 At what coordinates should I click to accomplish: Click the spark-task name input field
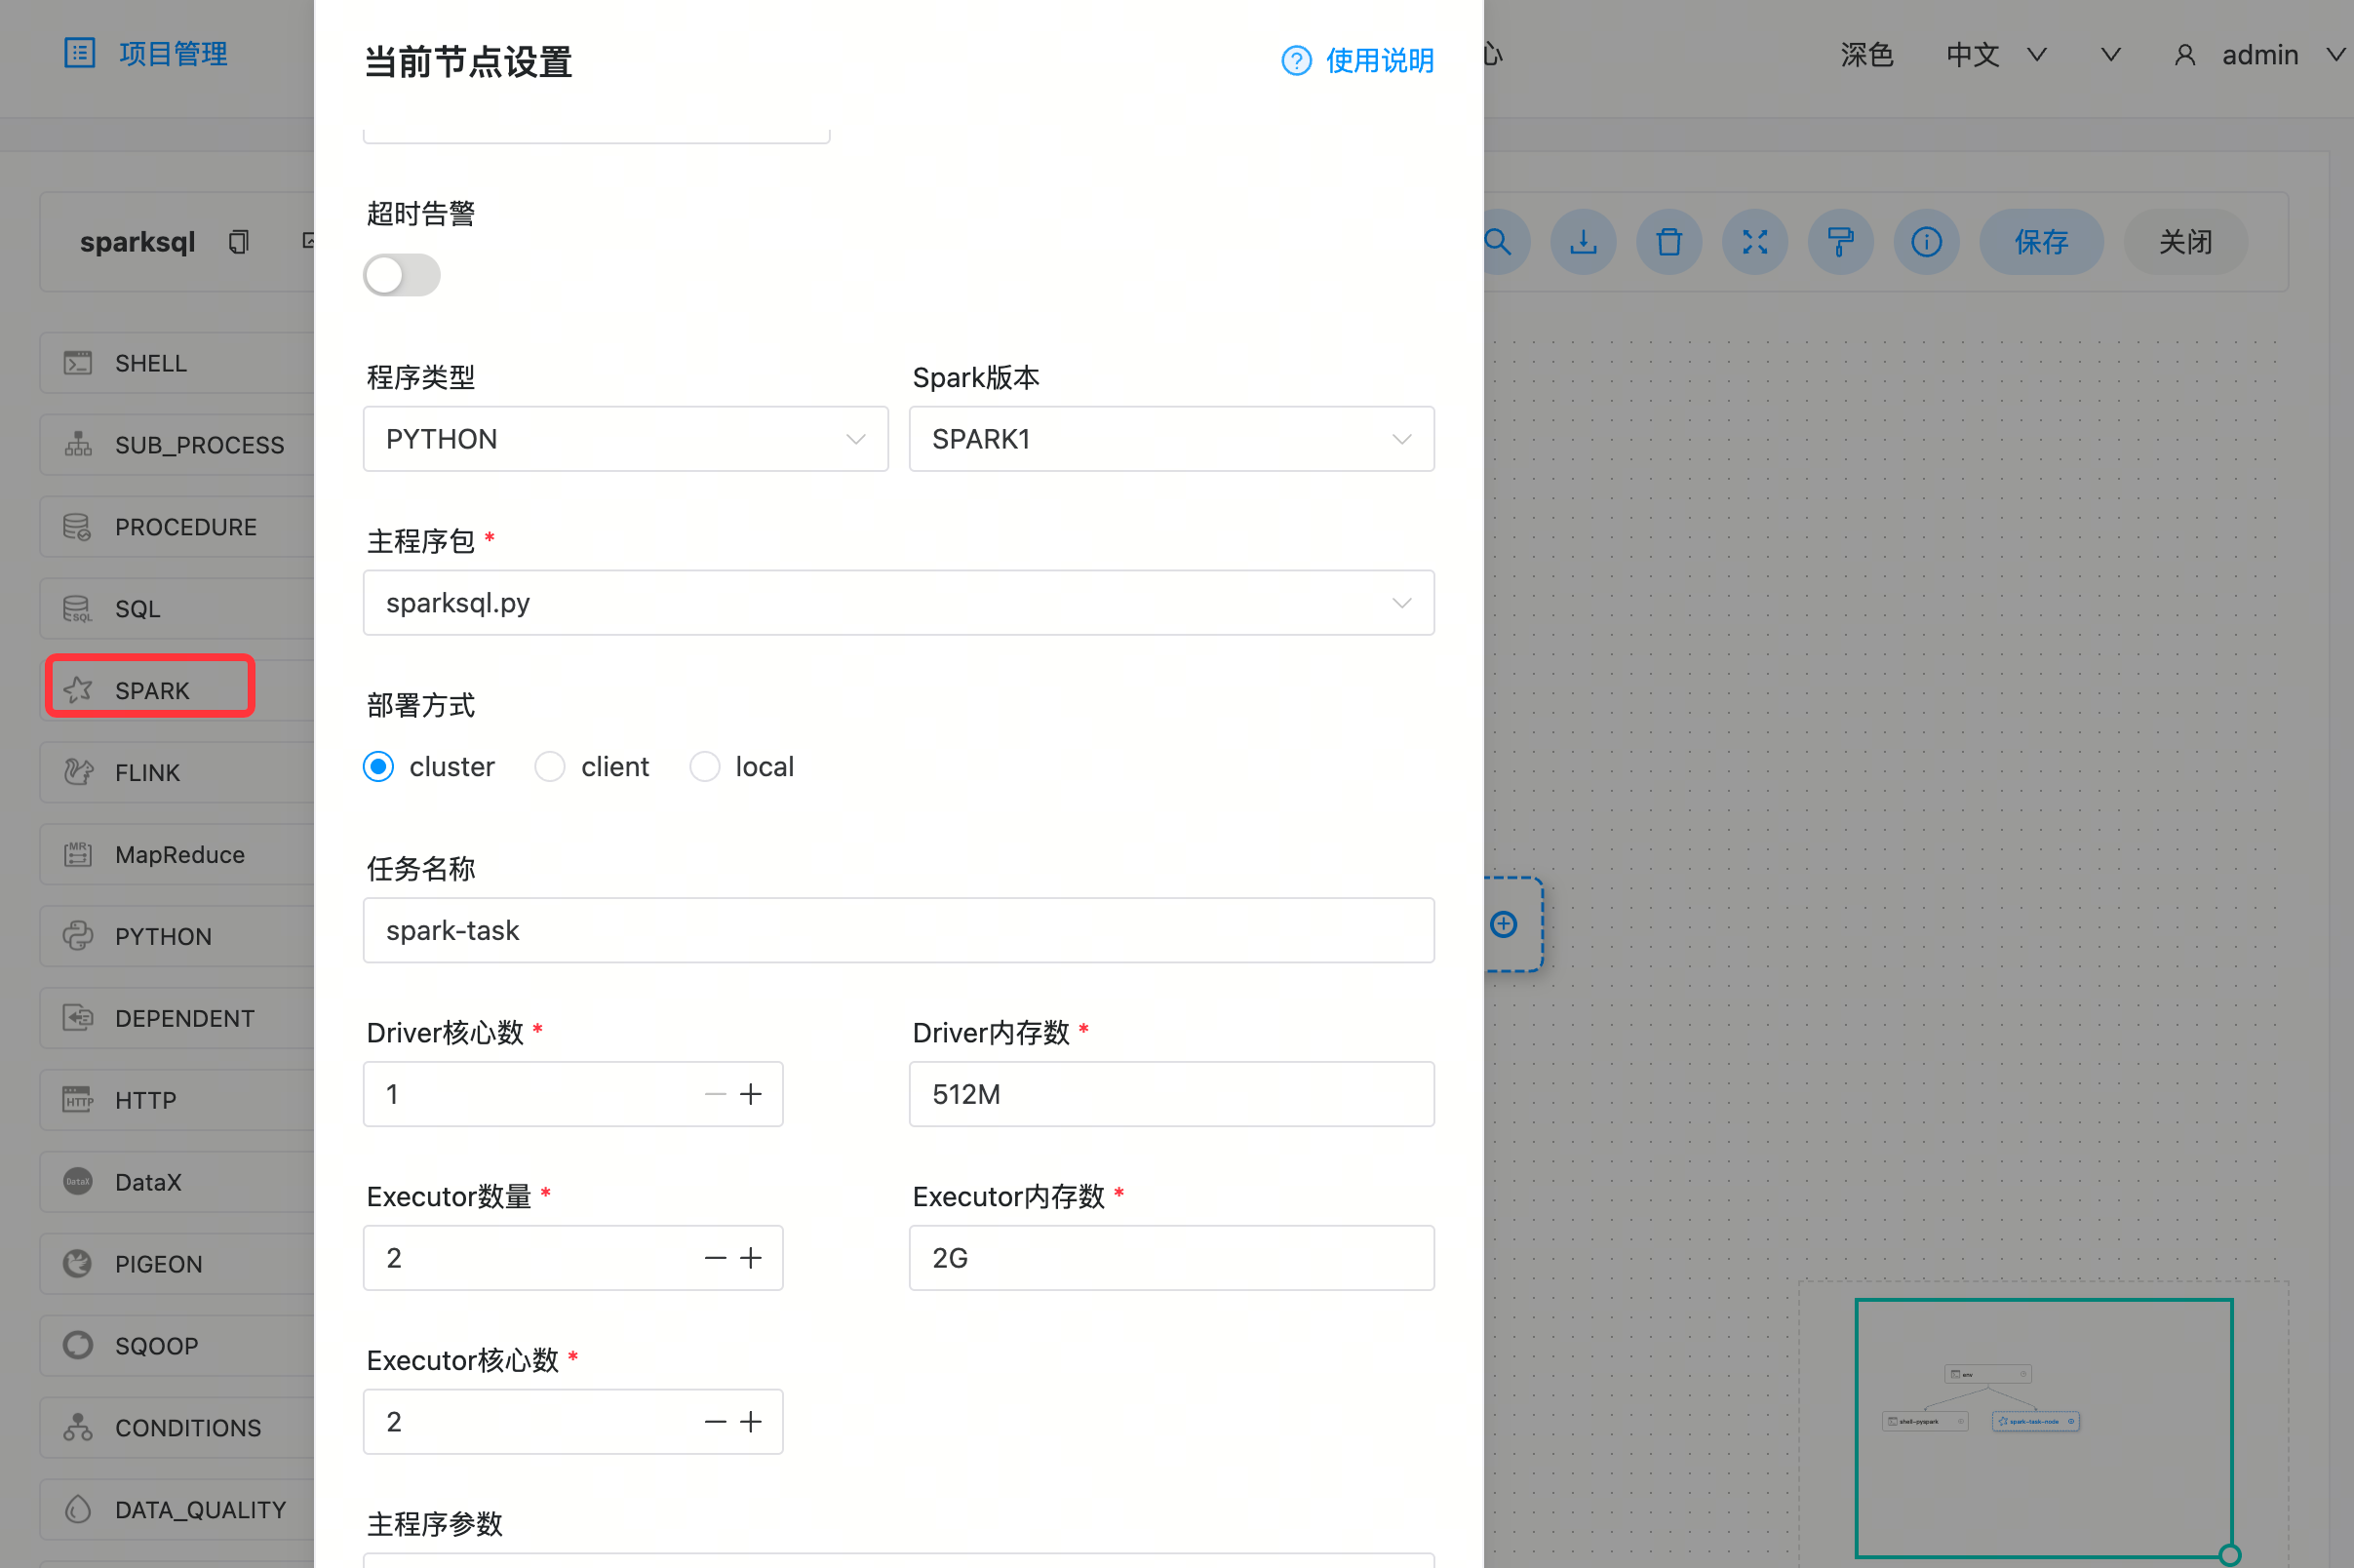[897, 930]
